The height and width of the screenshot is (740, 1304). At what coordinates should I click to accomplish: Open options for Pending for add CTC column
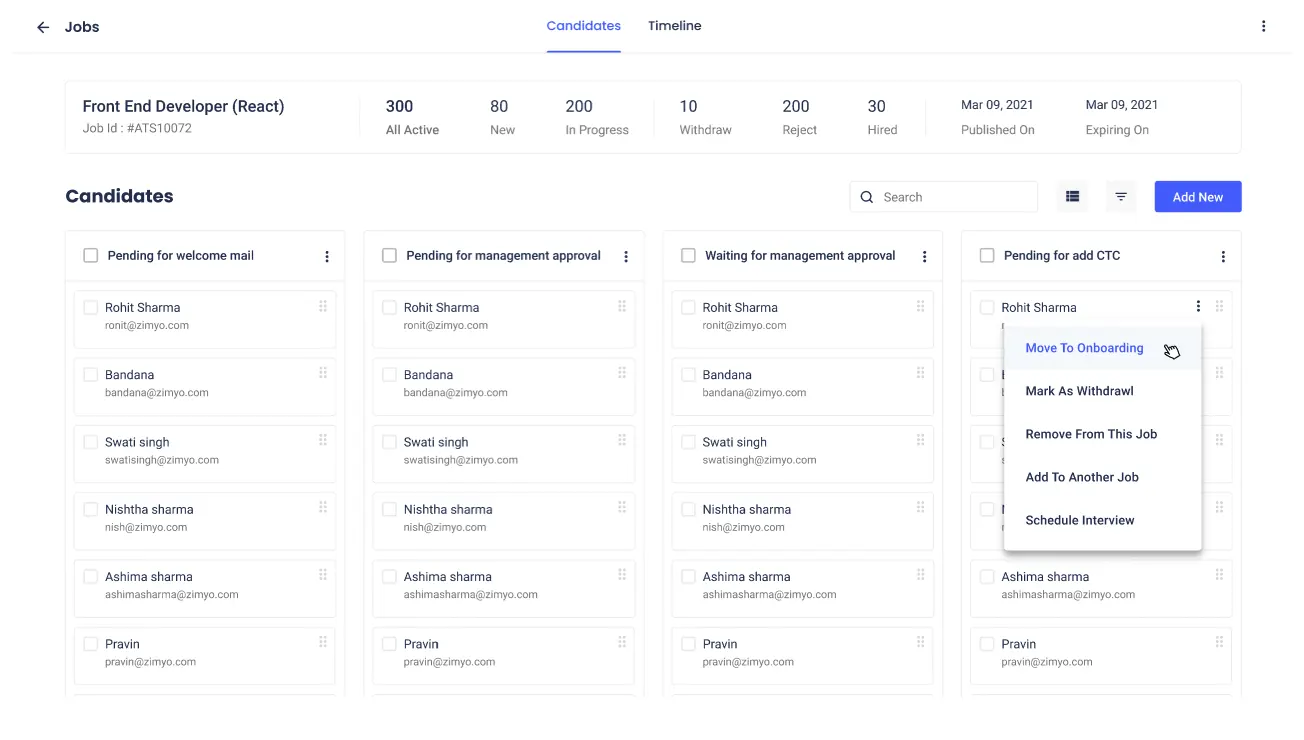pos(1223,257)
